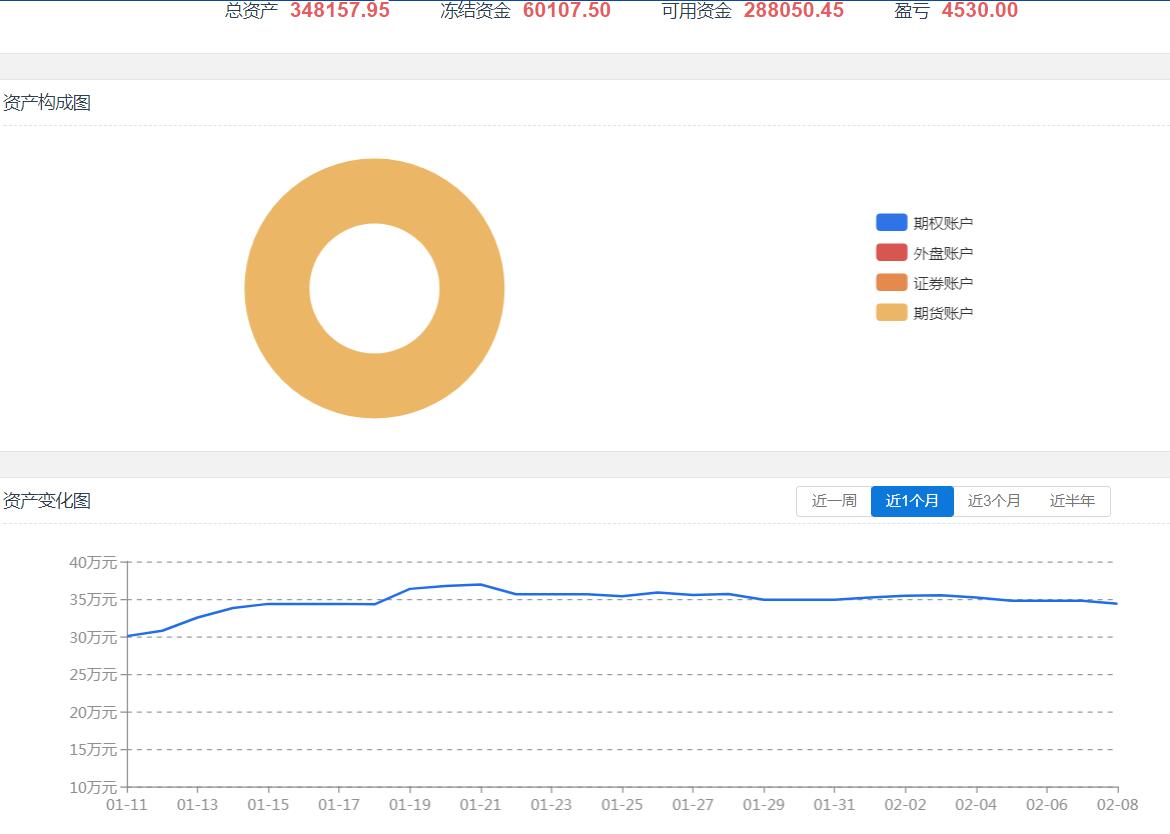Image resolution: width=1170 pixels, height=834 pixels.
Task: Select the 冻结资金 amount 60107.50
Action: click(x=566, y=11)
